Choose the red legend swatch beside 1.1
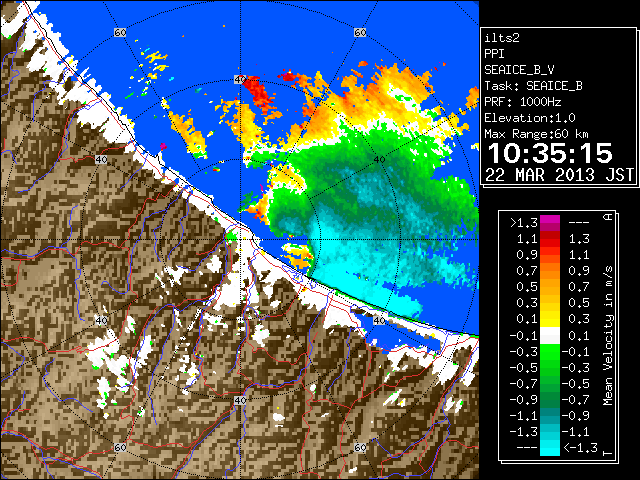Screen dimensions: 640x480 [x=550, y=239]
